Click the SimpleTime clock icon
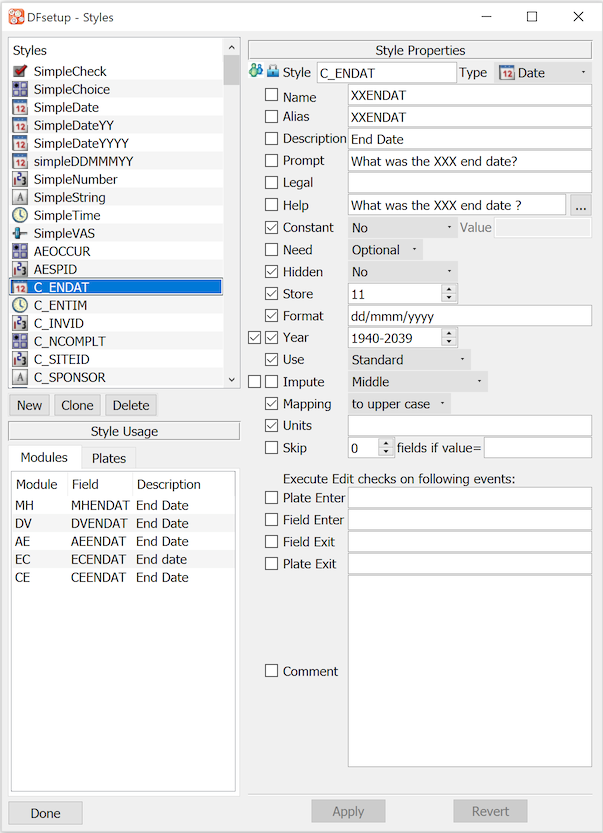Screen dimensions: 603x833 pyautogui.click(x=20, y=215)
